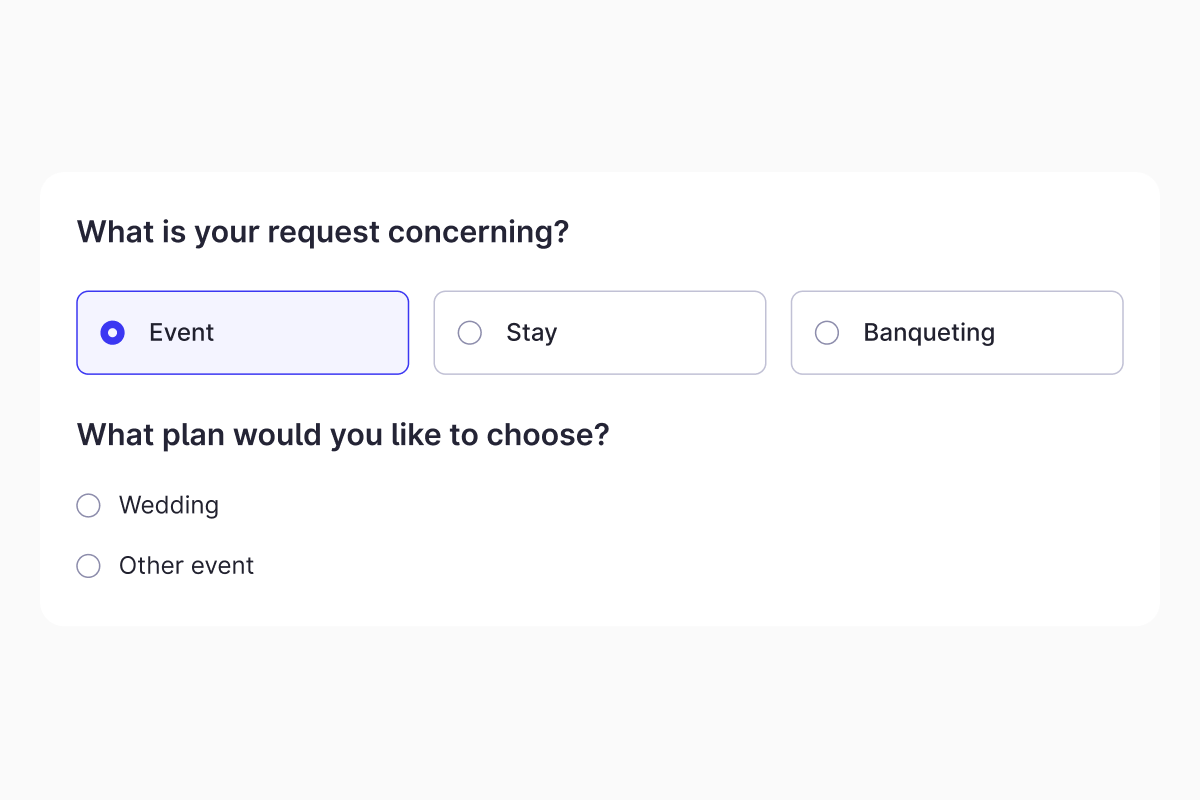Click the empty circle icon beside Banqueting

827,333
